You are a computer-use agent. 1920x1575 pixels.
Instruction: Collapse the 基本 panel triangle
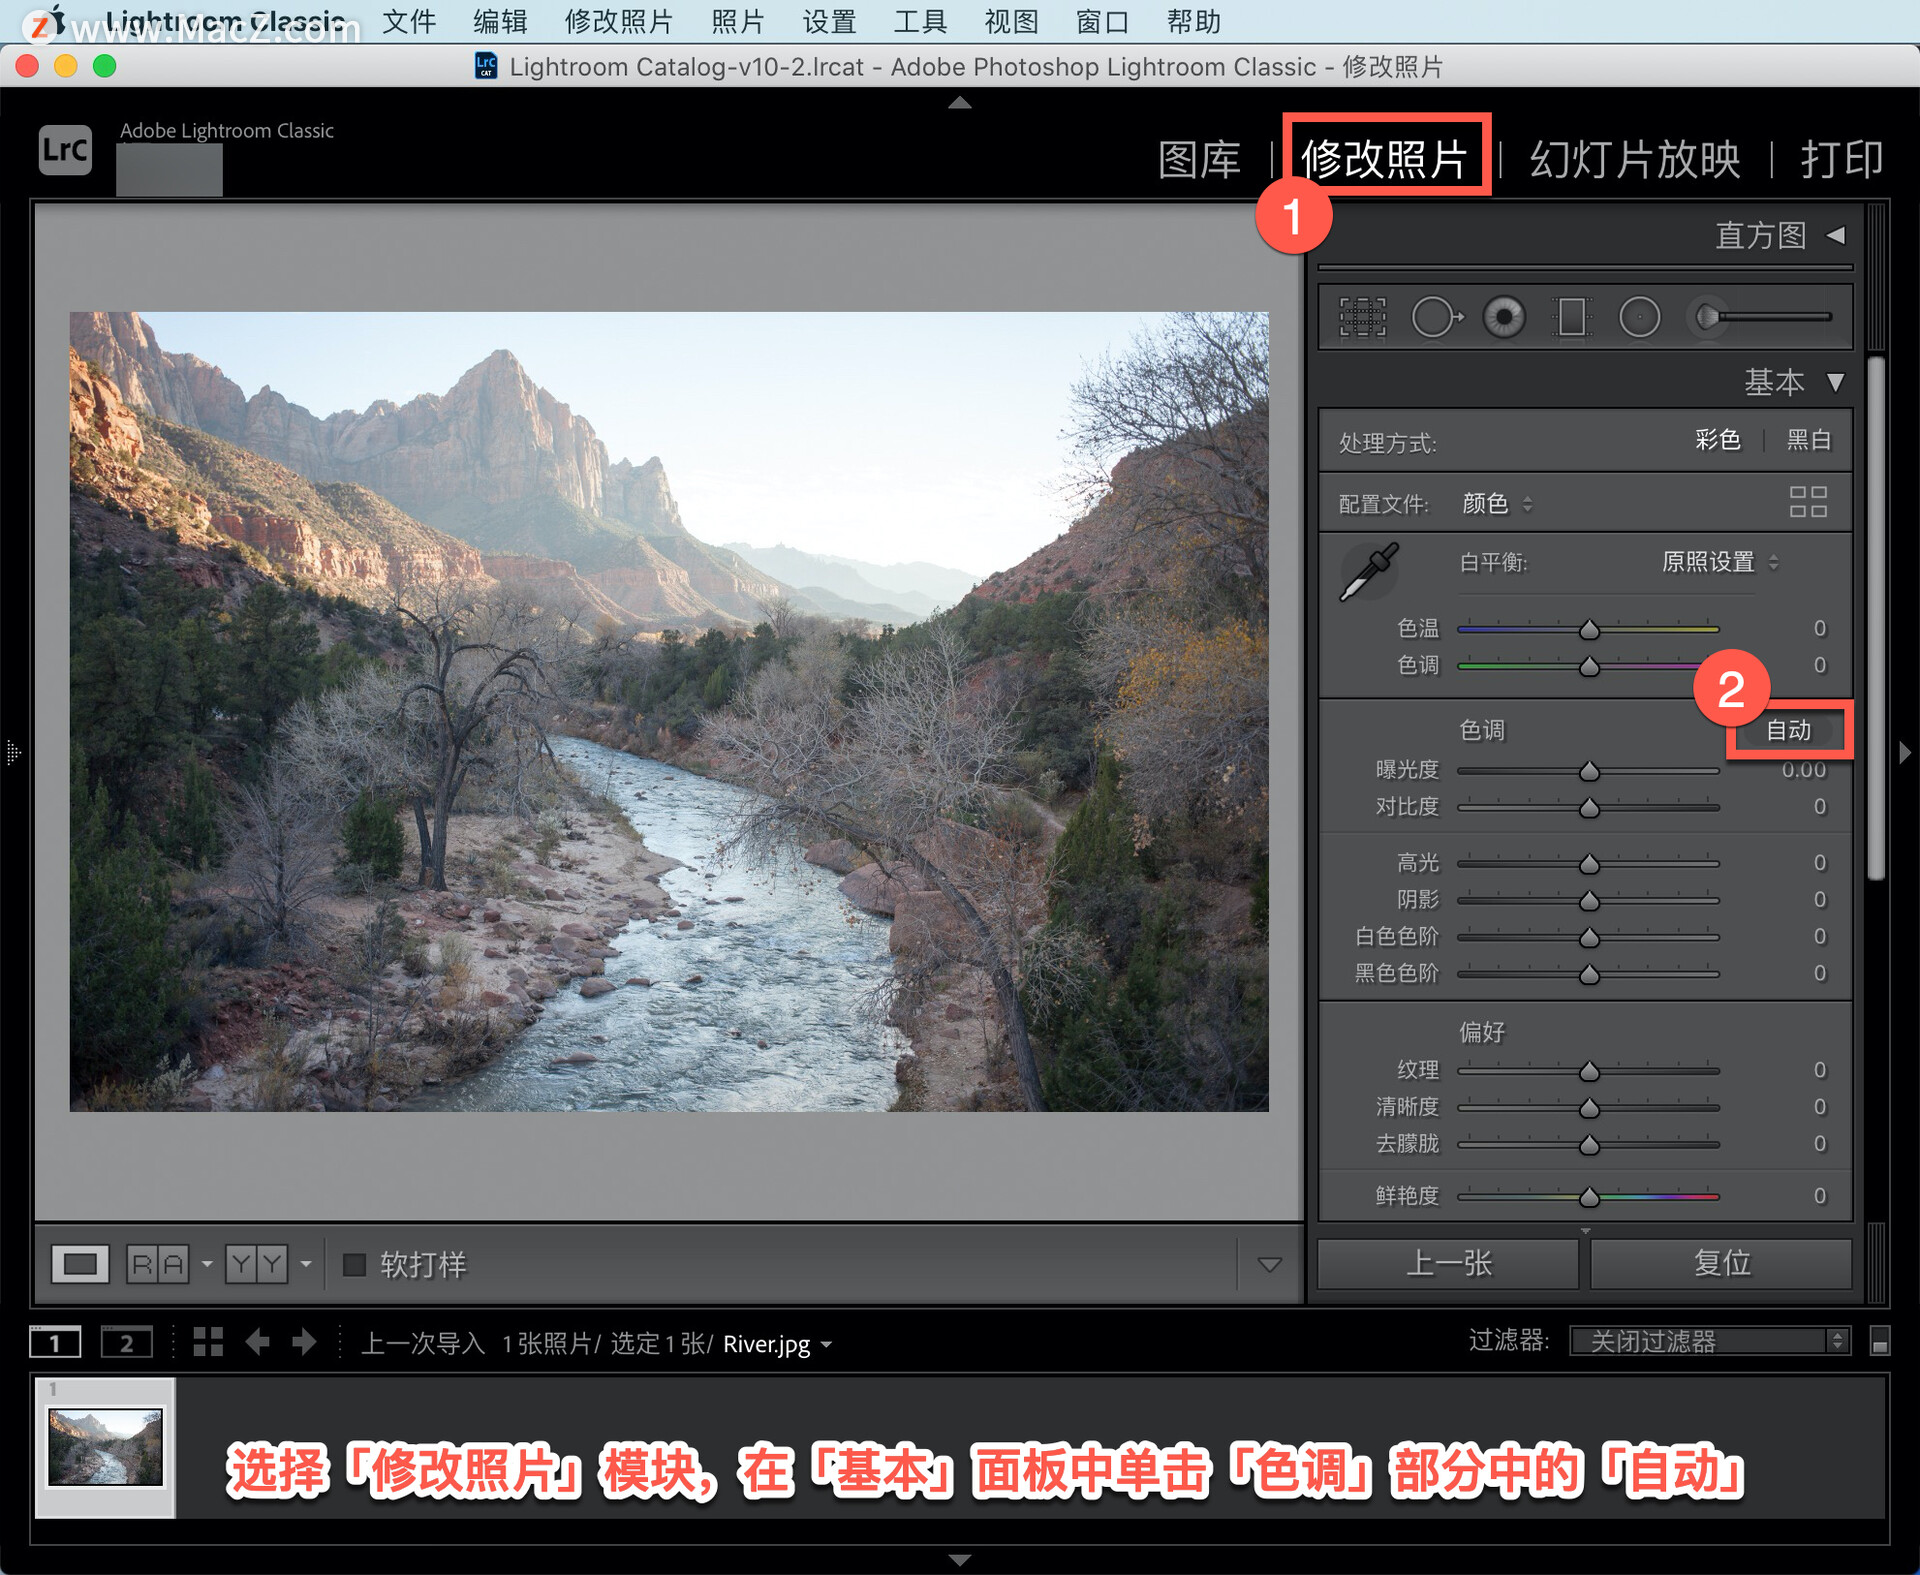[1835, 382]
